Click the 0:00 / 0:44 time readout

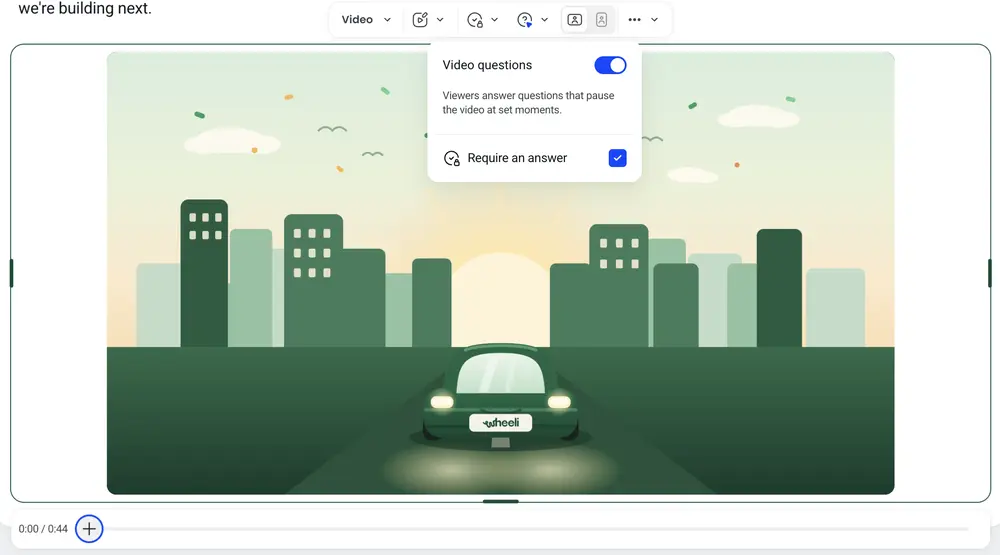pyautogui.click(x=43, y=529)
